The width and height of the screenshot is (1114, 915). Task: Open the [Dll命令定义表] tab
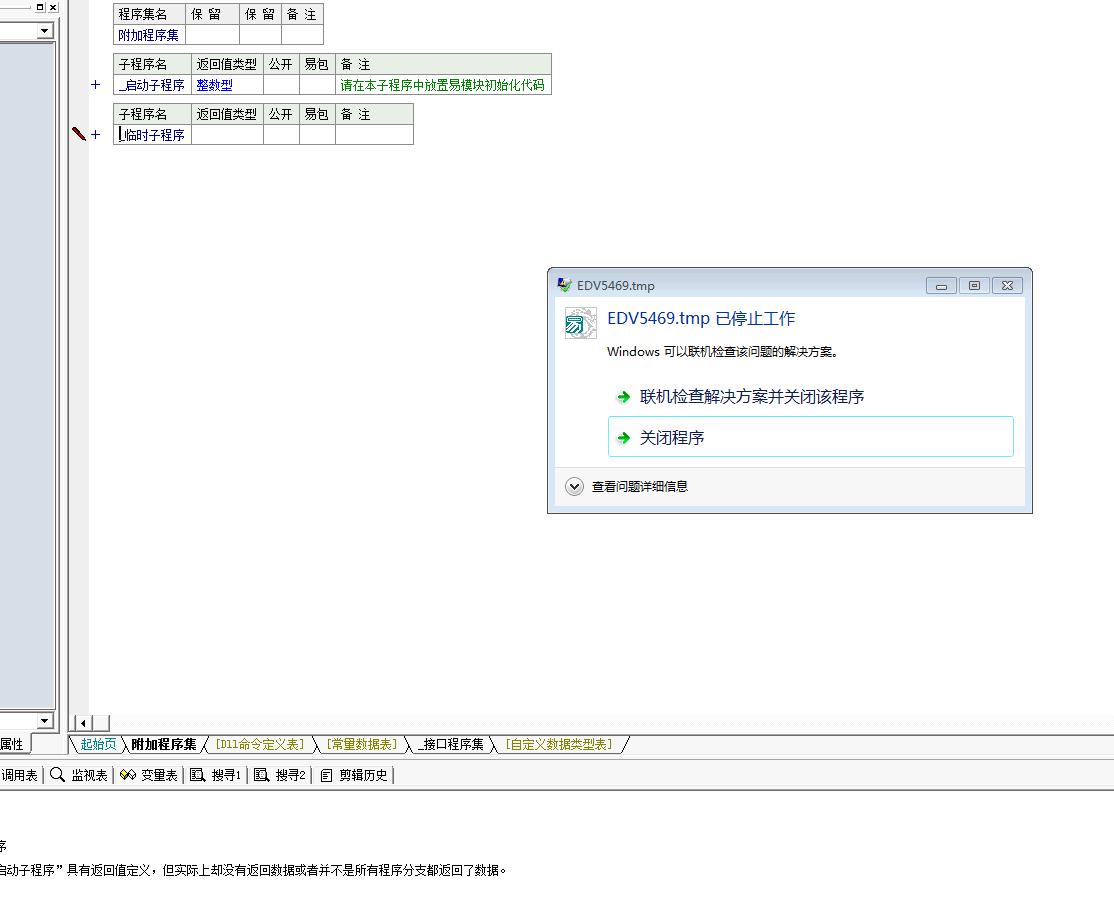coord(259,744)
